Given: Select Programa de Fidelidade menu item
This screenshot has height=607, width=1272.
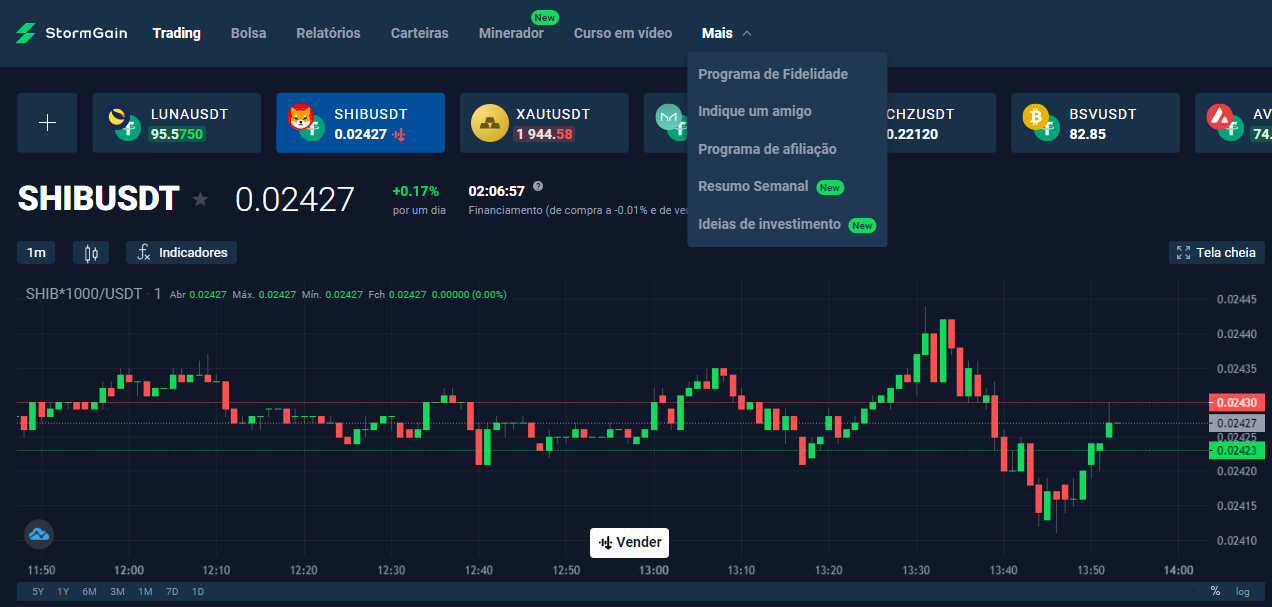Looking at the screenshot, I should coord(773,74).
